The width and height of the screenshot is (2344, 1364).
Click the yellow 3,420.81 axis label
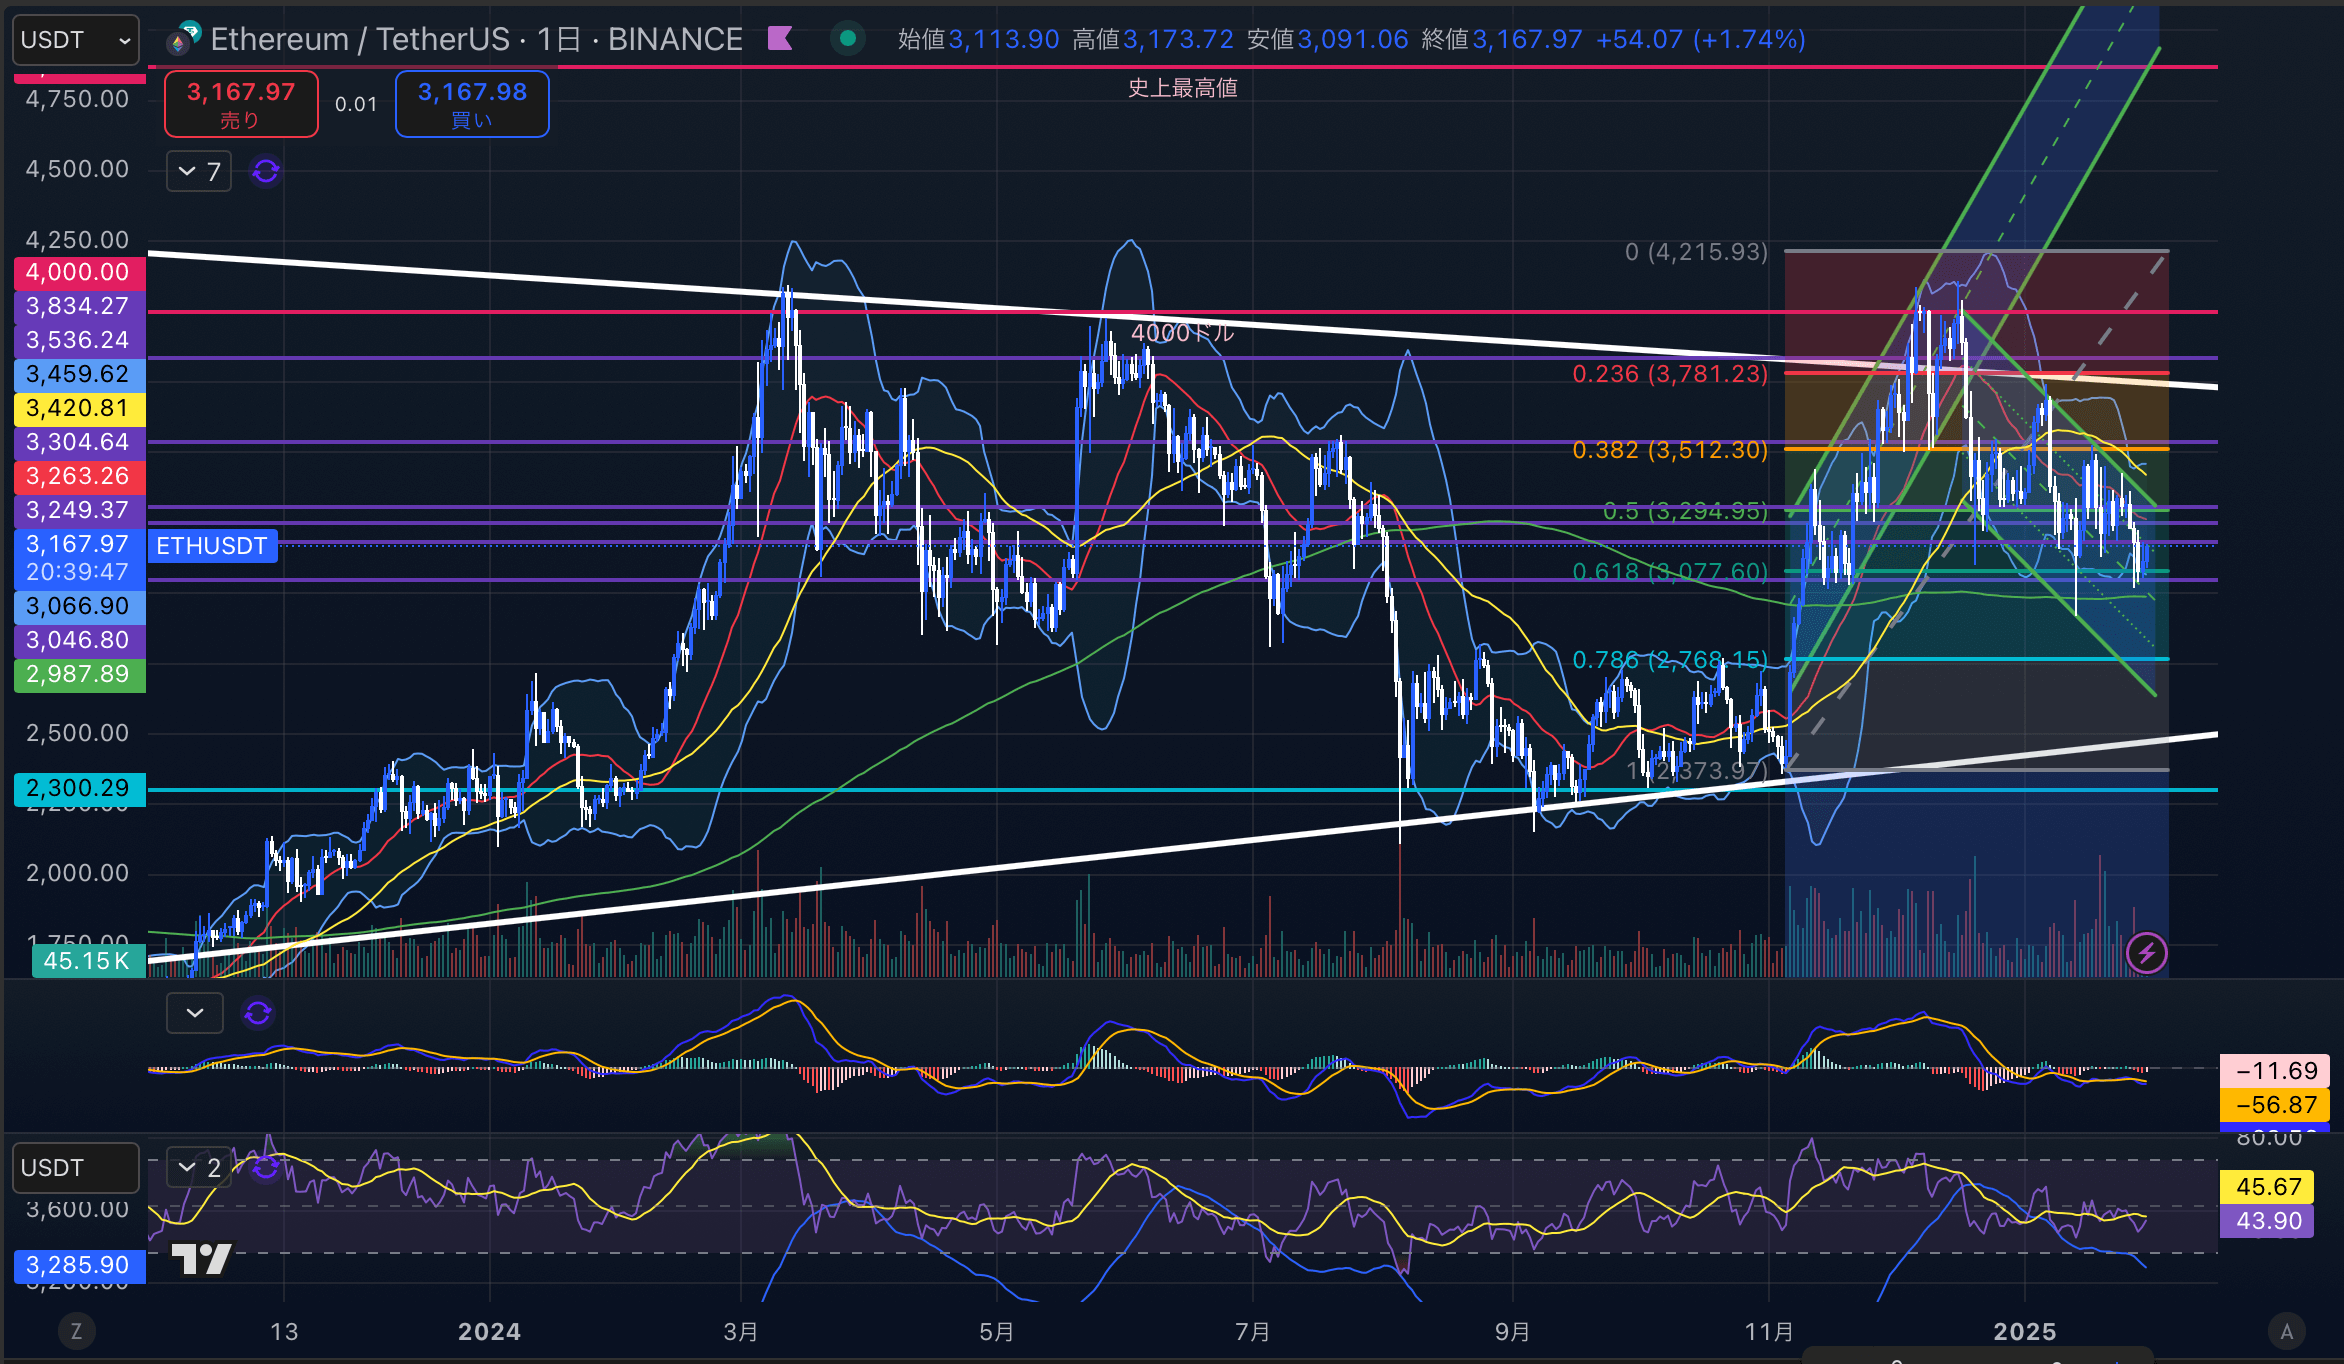pyautogui.click(x=79, y=408)
